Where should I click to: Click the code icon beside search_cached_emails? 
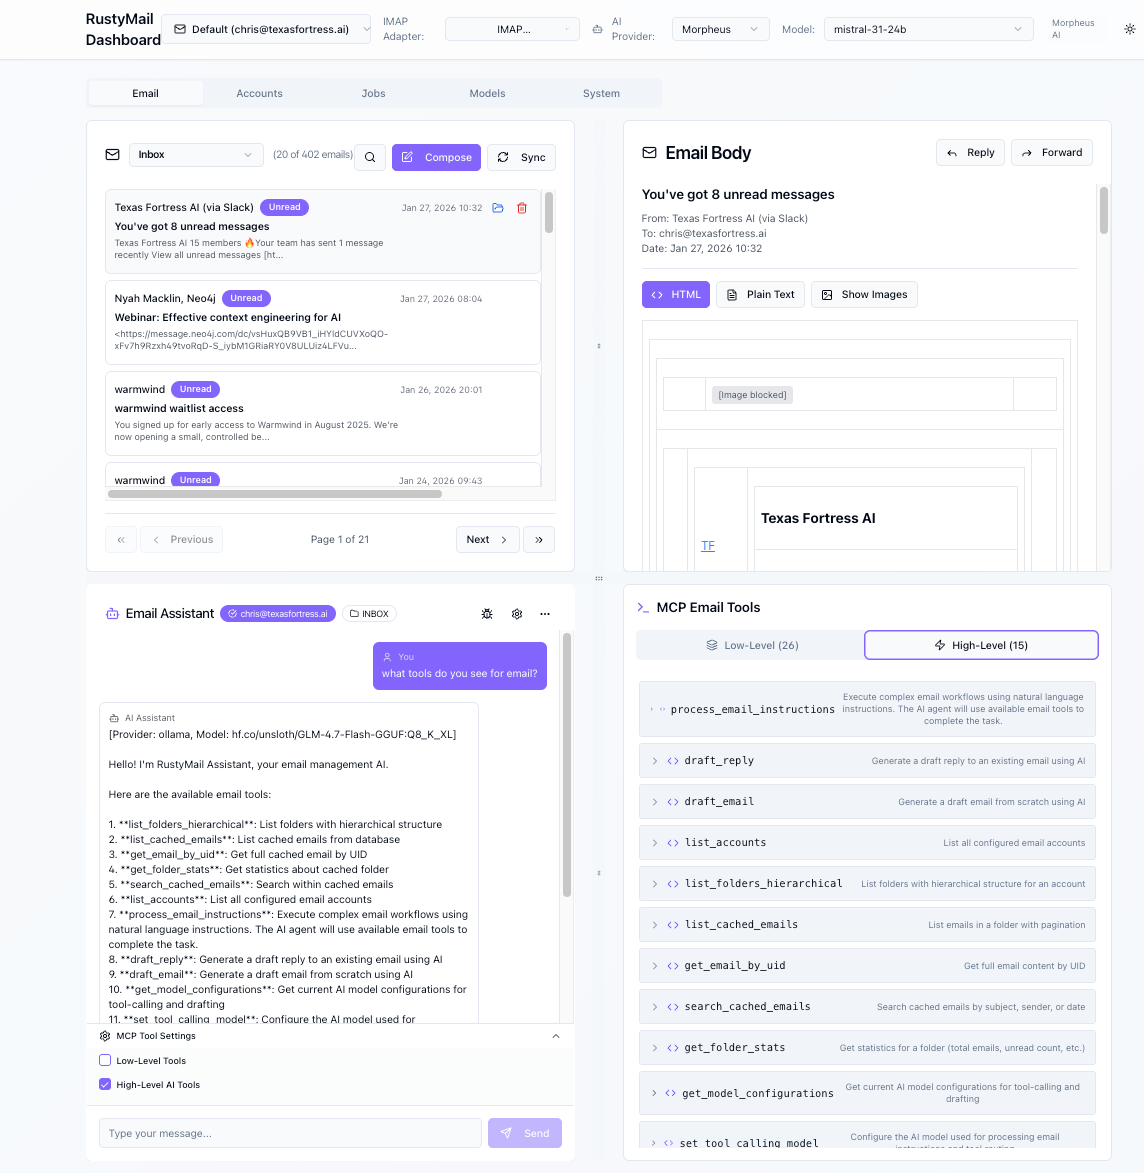pyautogui.click(x=673, y=1007)
